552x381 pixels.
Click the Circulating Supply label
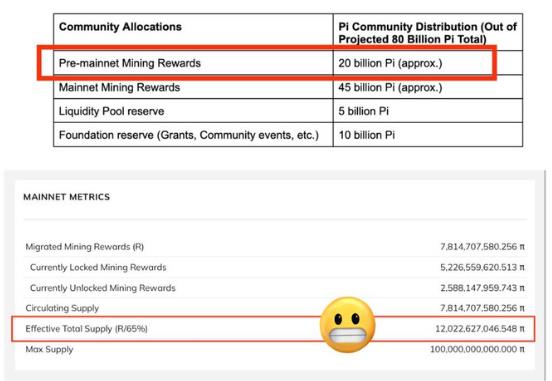62,308
